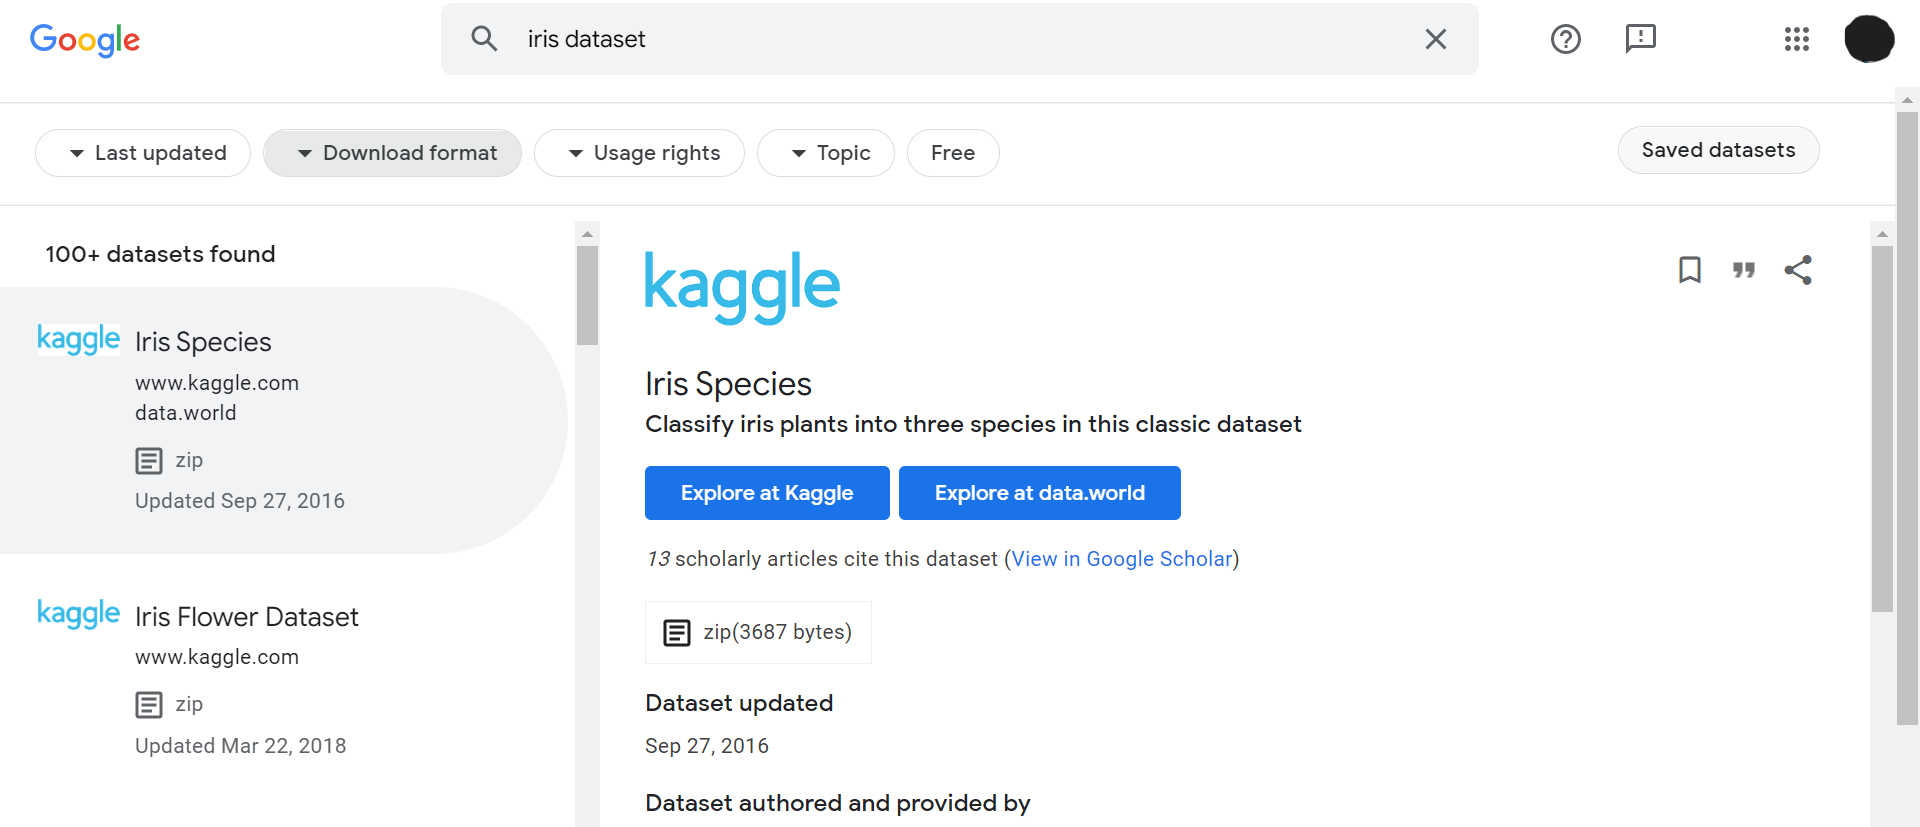The width and height of the screenshot is (1920, 827).
Task: Expand the Download format filter
Action: point(392,153)
